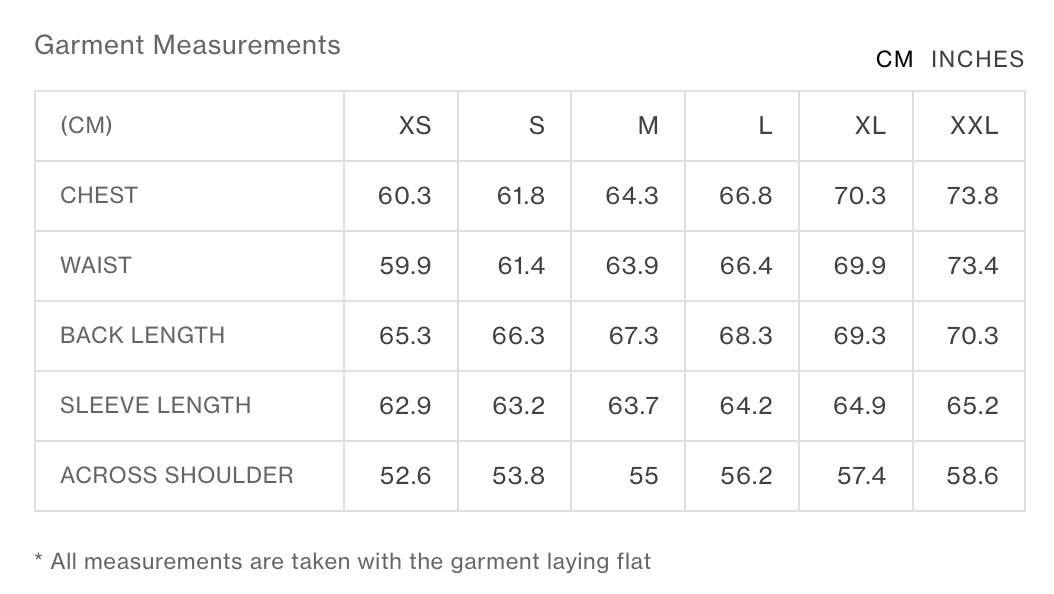Image resolution: width=1054 pixels, height=594 pixels.
Task: Click the S size column header
Action: [x=536, y=126]
